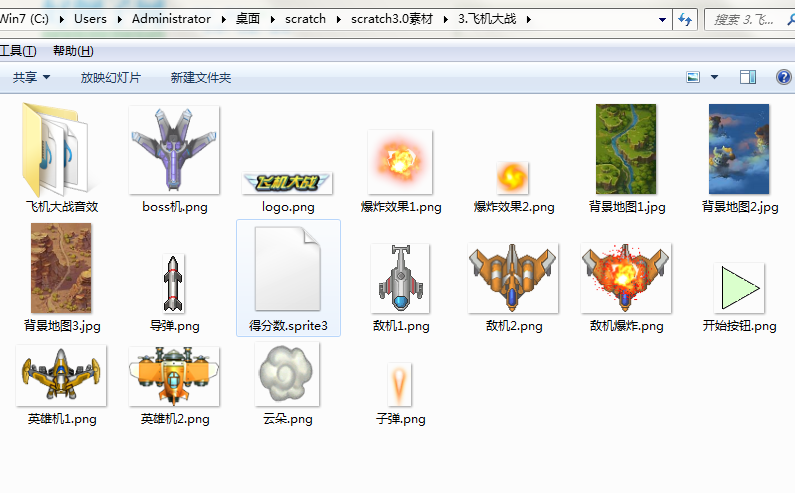Viewport: 795px width, 493px height.
Task: Select the 背景地图1.jpg green map image
Action: coord(626,149)
